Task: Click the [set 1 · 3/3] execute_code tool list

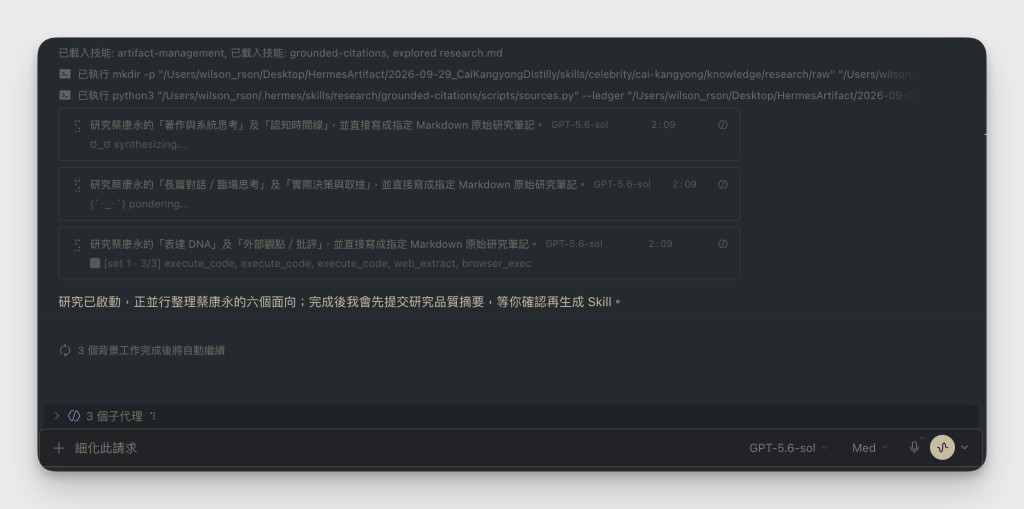Action: coord(317,263)
